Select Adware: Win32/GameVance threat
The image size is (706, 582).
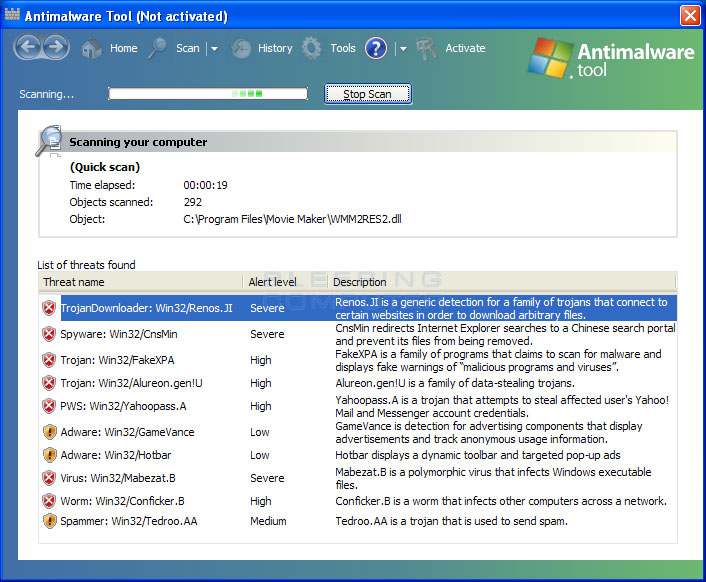(127, 432)
